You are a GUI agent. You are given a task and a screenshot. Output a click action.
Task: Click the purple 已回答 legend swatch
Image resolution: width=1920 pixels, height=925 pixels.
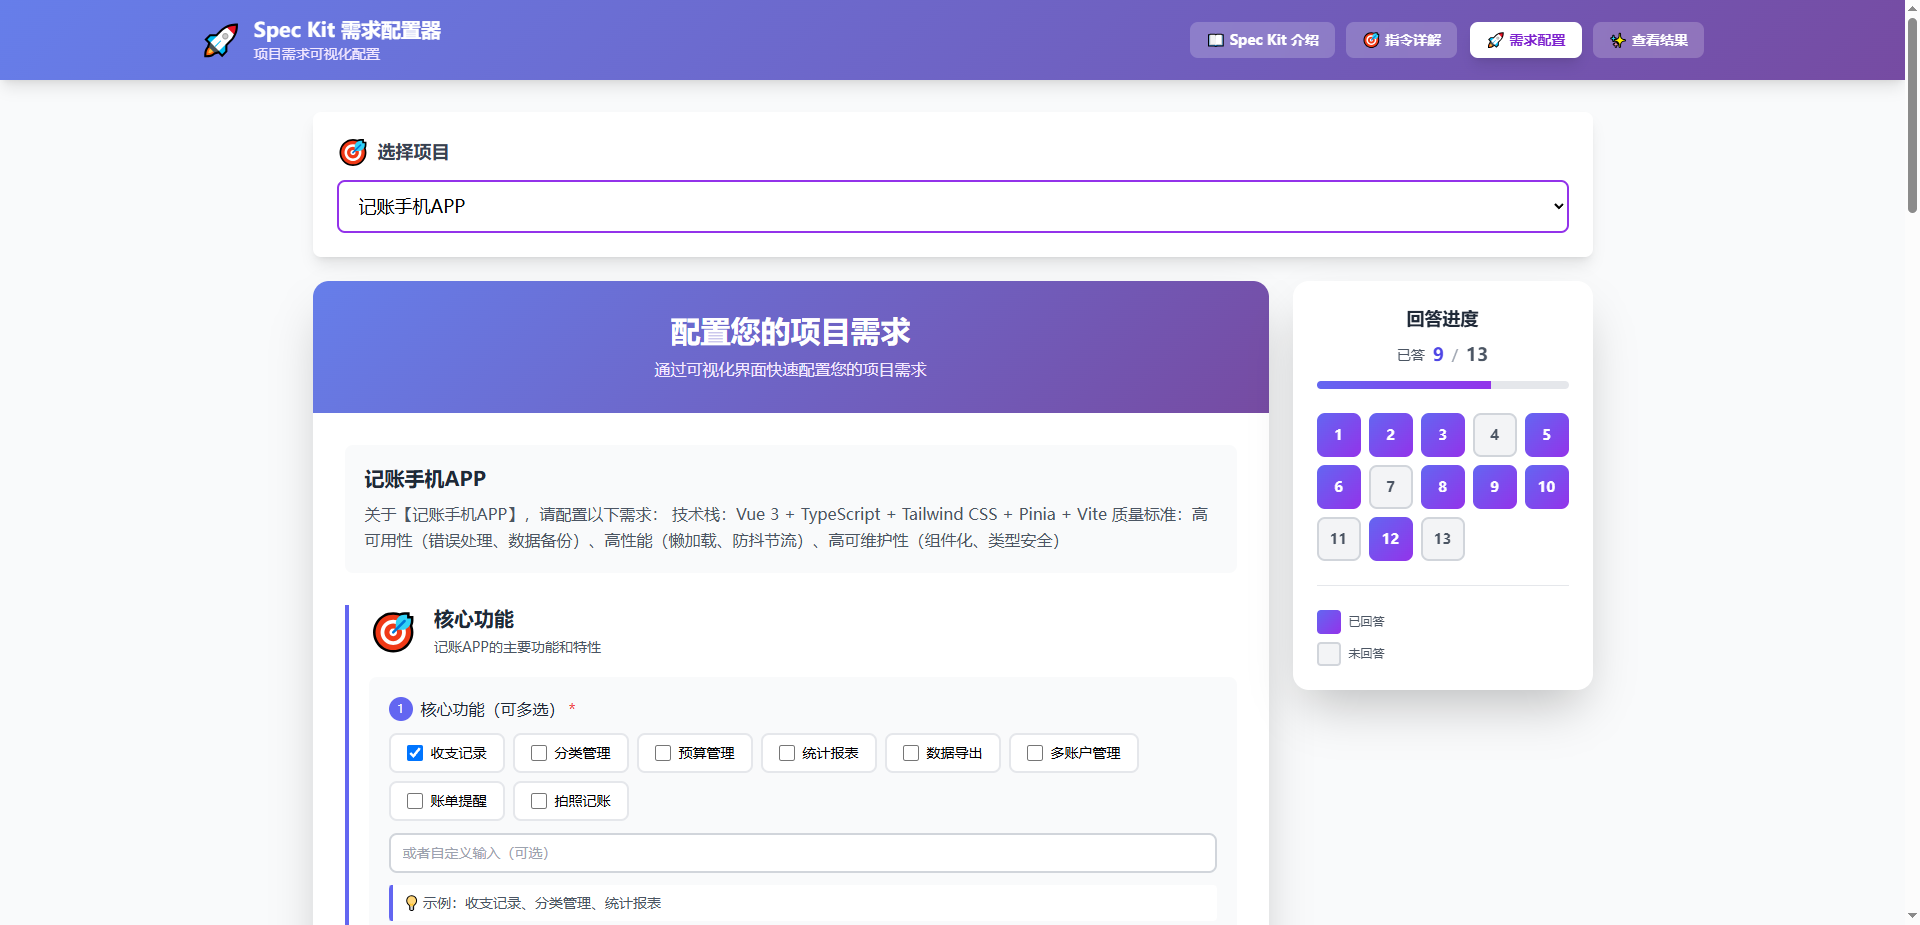click(1329, 622)
